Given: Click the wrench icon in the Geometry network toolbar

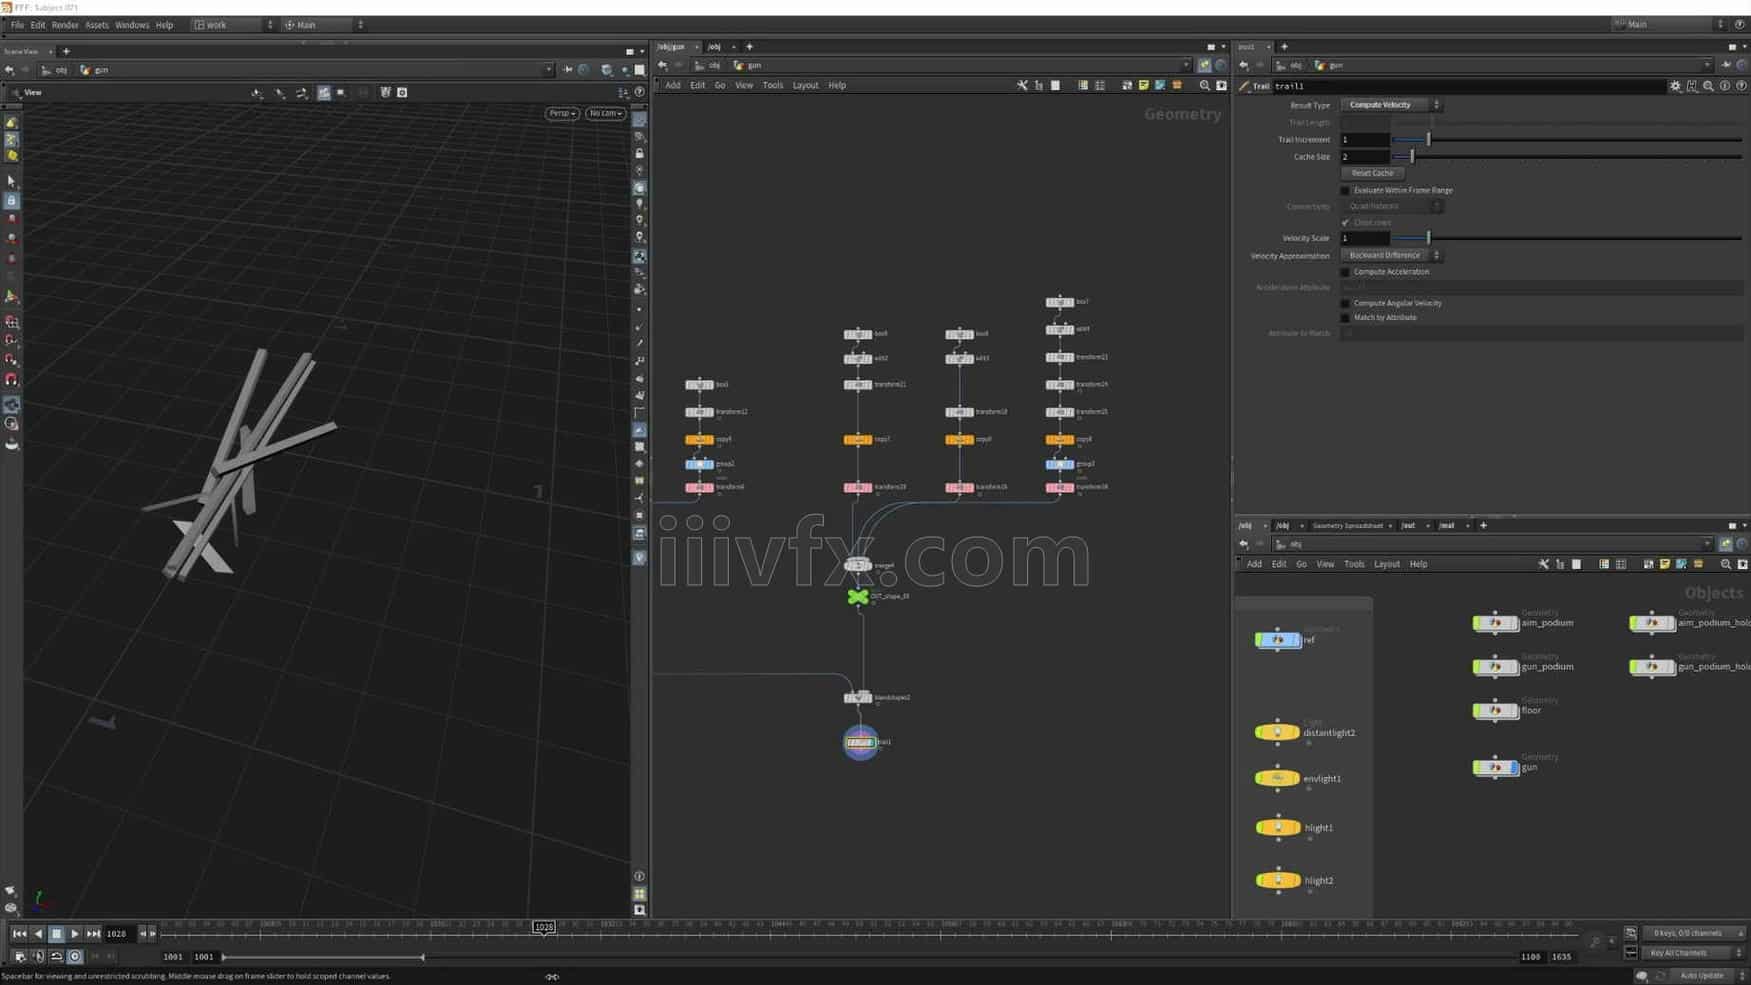Looking at the screenshot, I should [x=1022, y=85].
